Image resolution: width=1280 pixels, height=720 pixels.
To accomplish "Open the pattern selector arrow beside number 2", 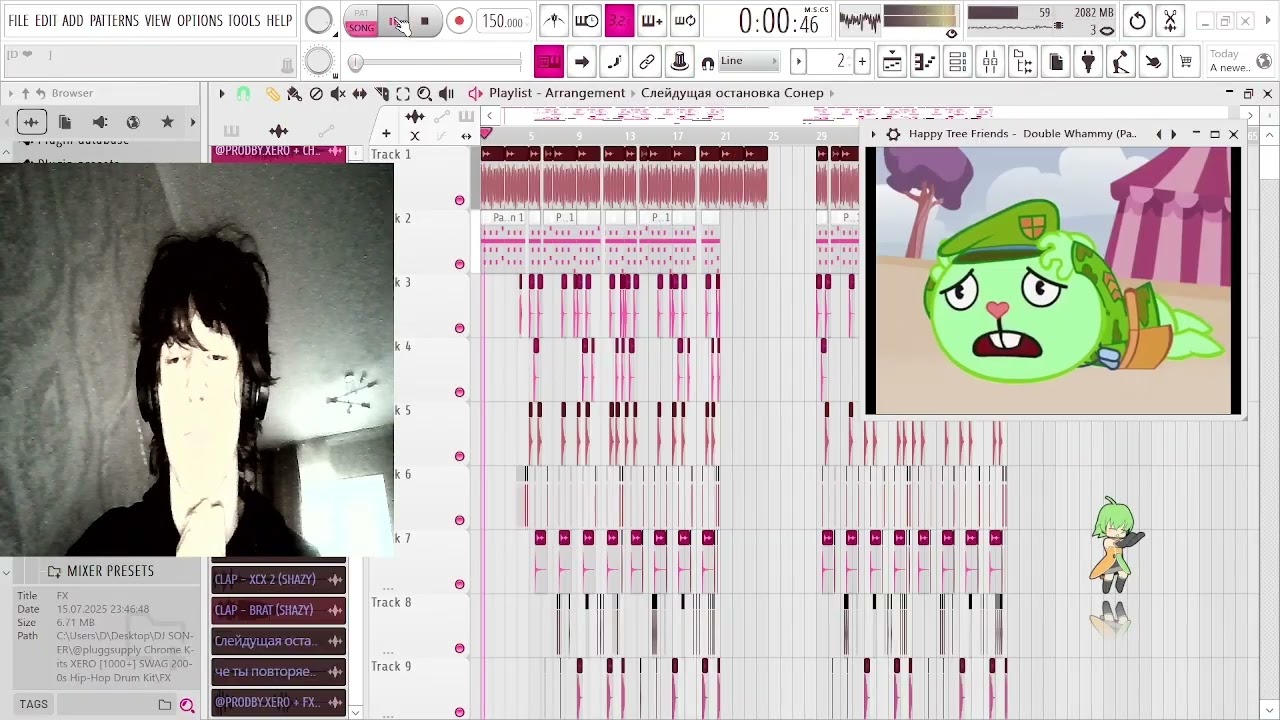I will coord(799,62).
